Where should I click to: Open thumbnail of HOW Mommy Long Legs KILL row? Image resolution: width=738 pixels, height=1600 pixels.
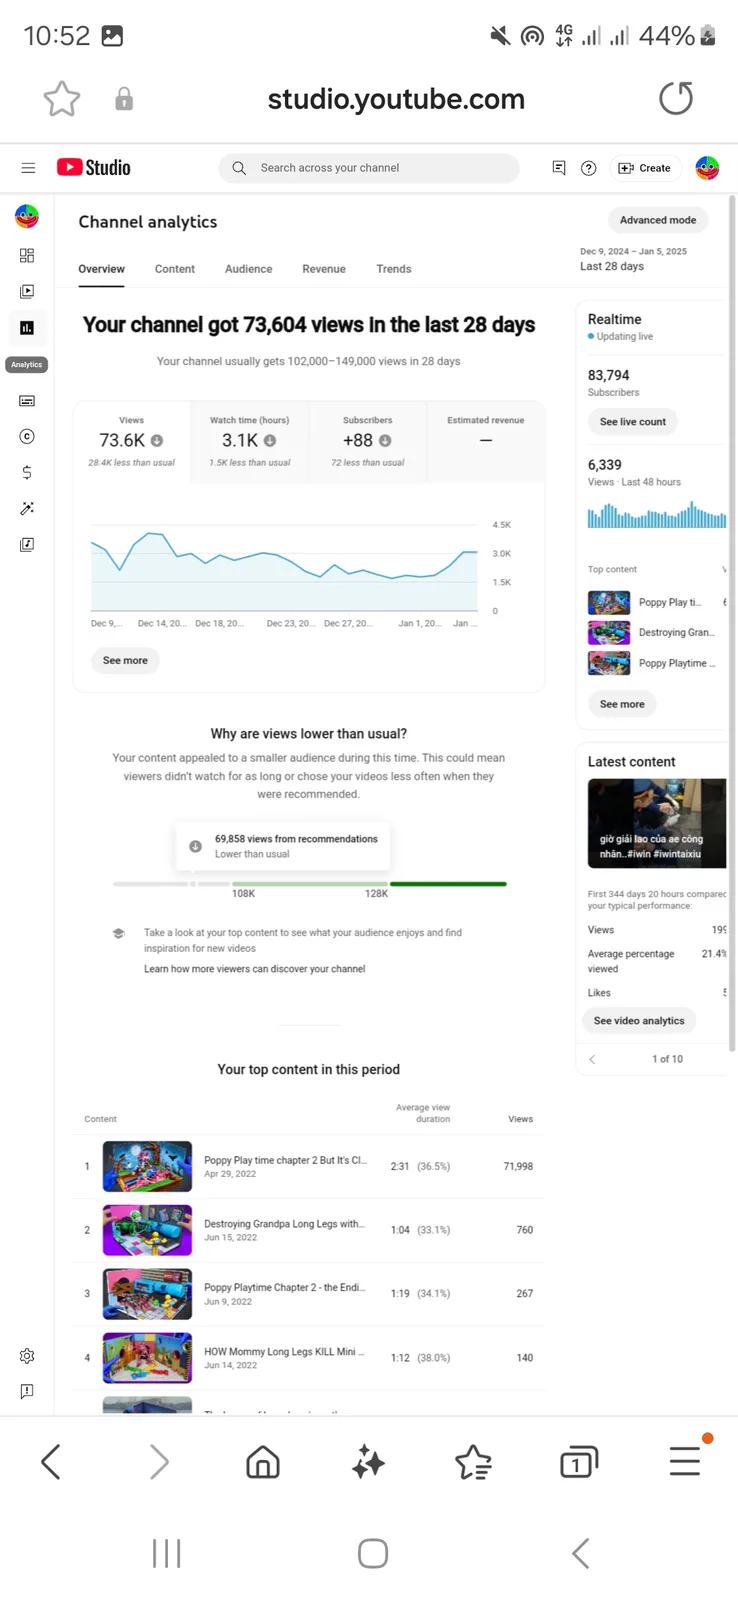[x=147, y=1358]
